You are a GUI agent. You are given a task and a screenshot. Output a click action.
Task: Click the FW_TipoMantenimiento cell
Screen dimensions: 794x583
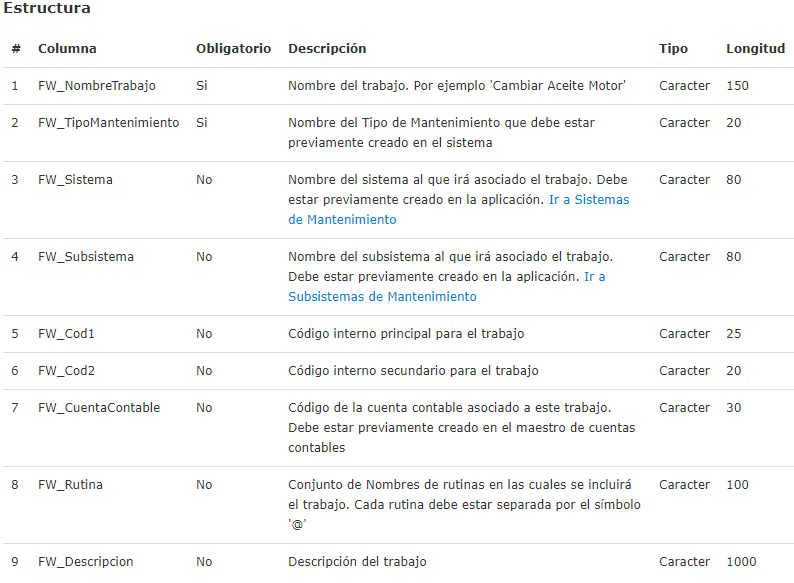pos(108,123)
